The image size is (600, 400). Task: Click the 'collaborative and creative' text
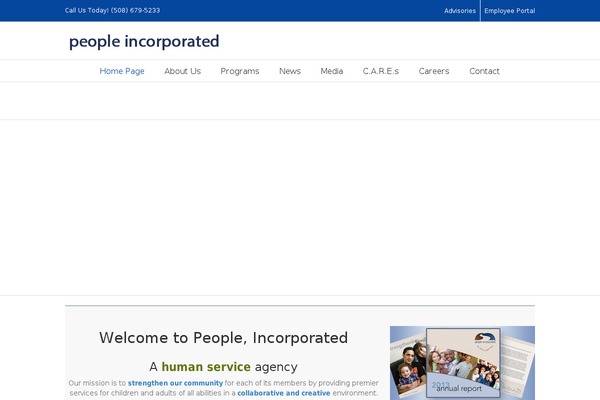tap(284, 393)
